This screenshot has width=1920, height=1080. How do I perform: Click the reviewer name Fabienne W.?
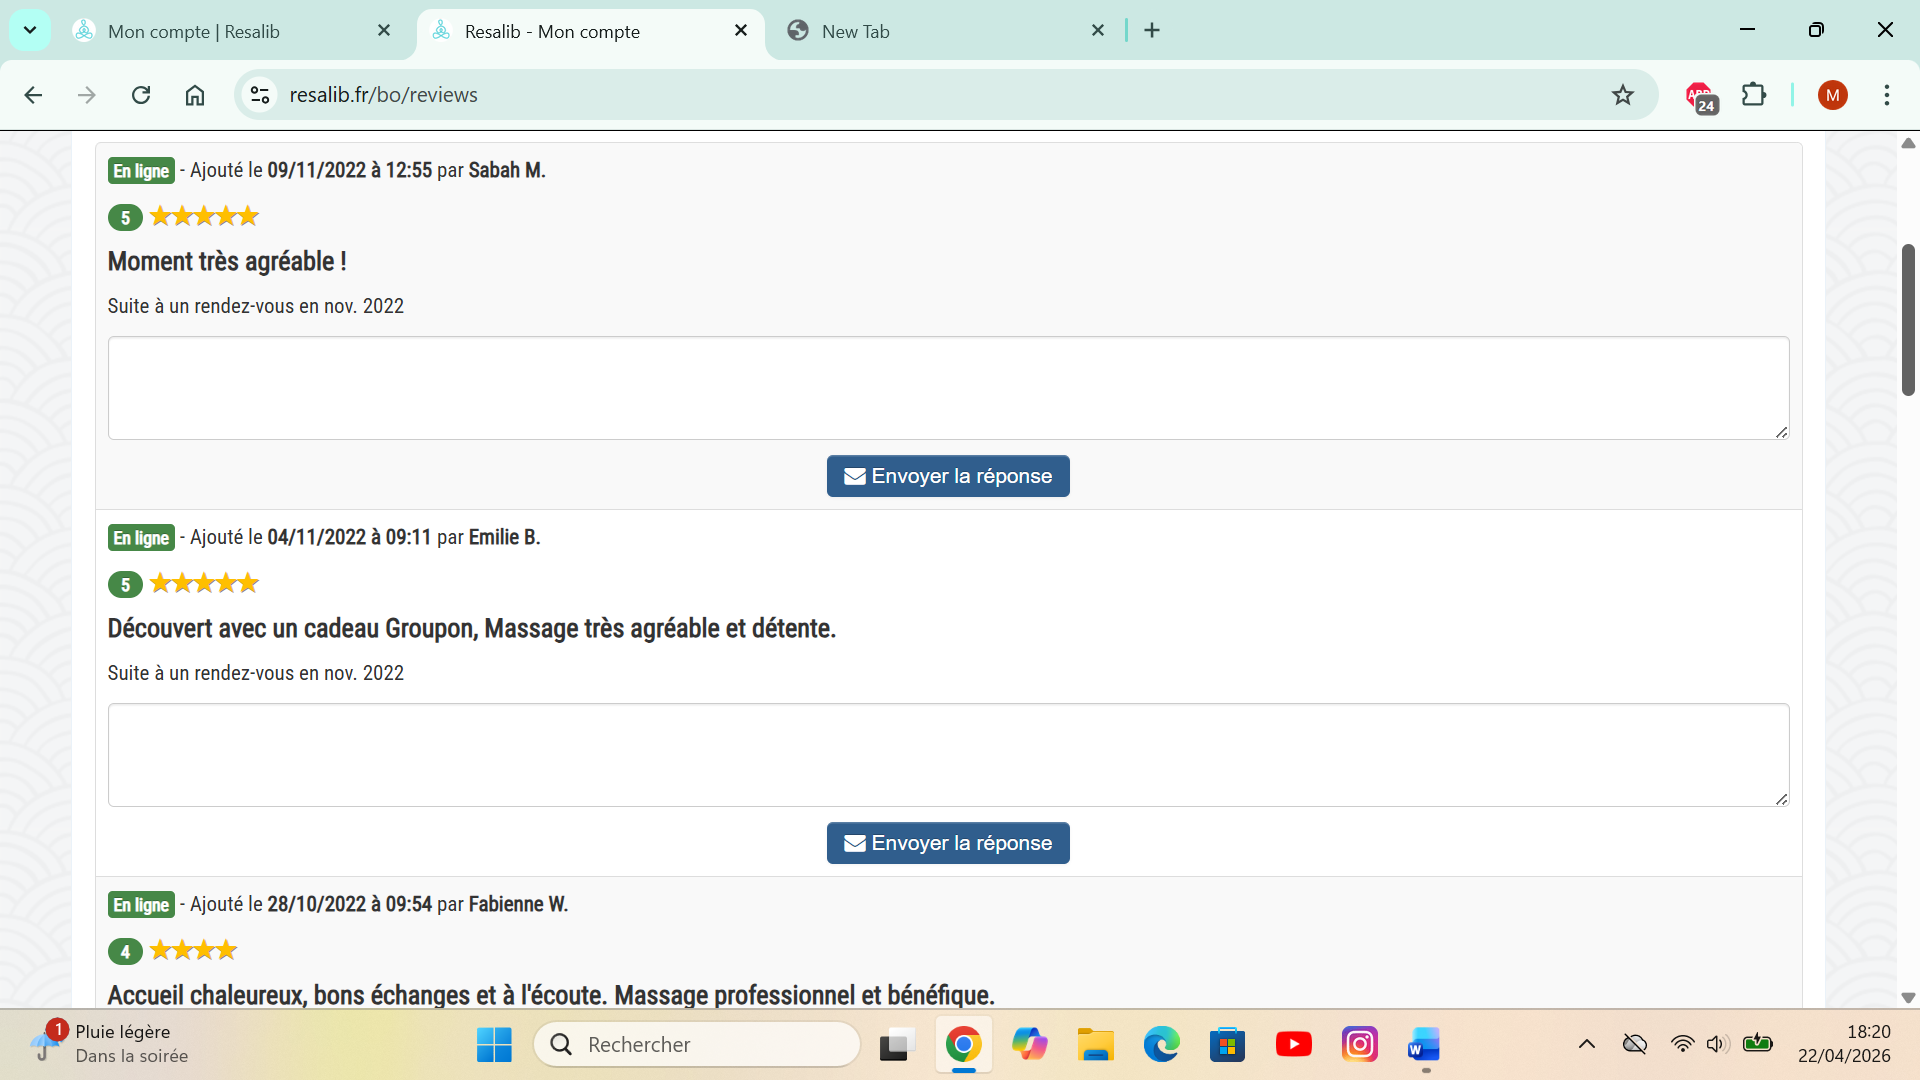518,904
